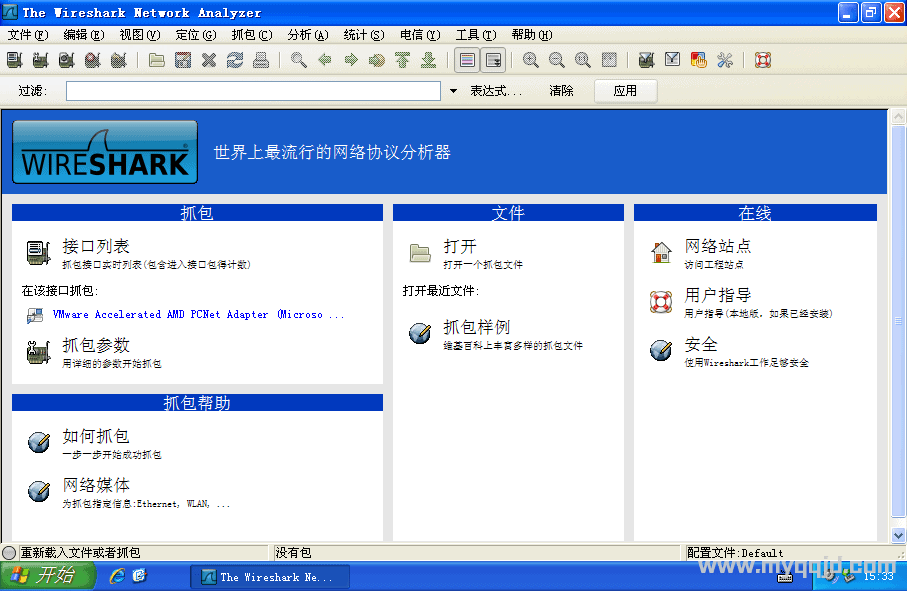Toggle packet list colorize button
This screenshot has height=591, width=907.
pos(467,60)
